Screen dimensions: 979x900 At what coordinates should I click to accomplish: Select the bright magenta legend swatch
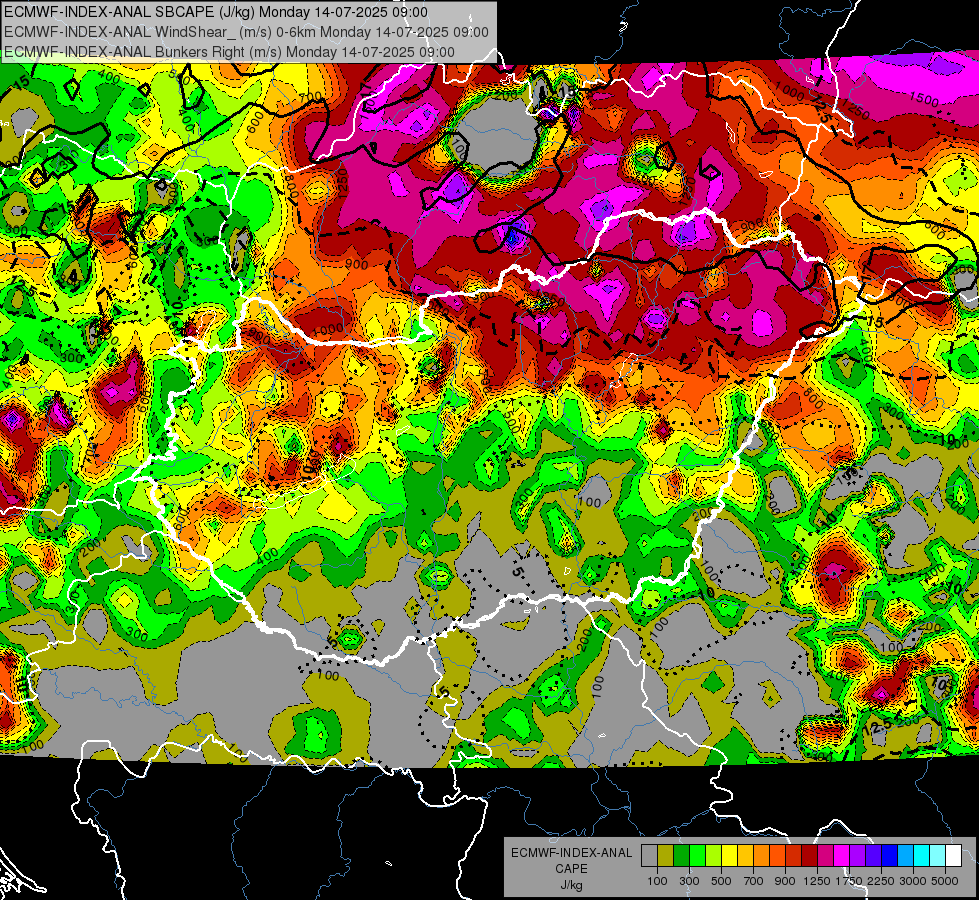point(842,856)
